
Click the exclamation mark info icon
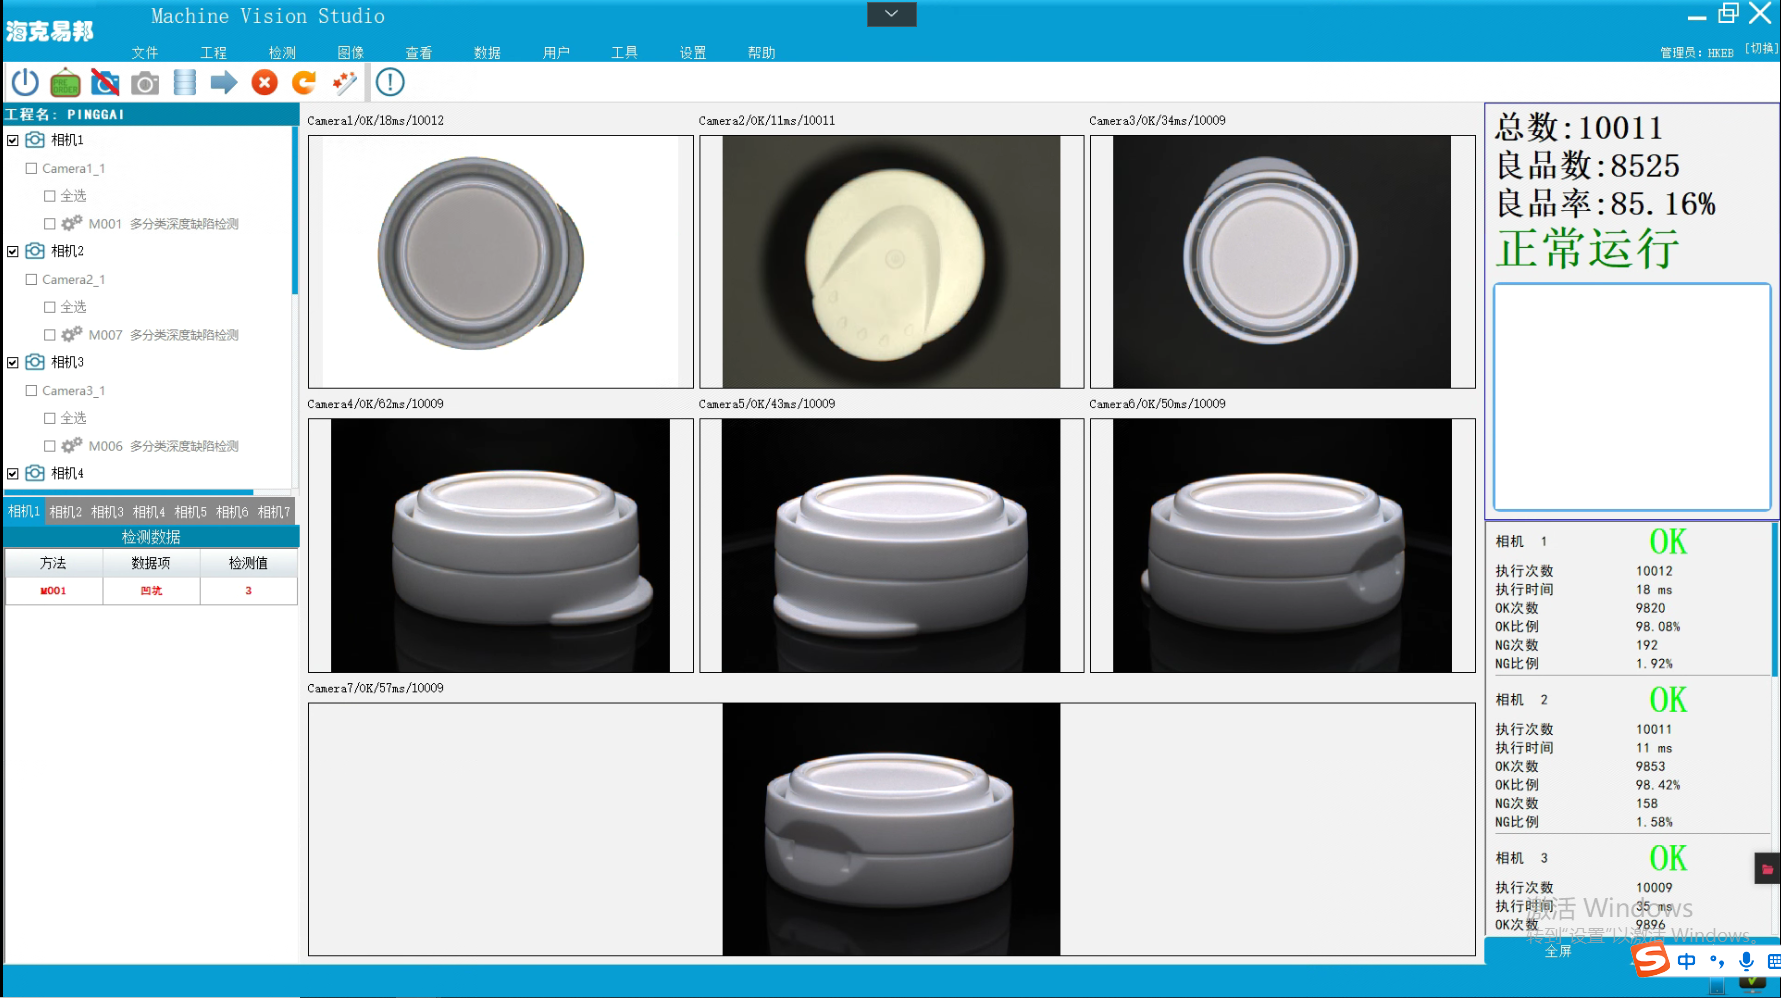point(390,83)
